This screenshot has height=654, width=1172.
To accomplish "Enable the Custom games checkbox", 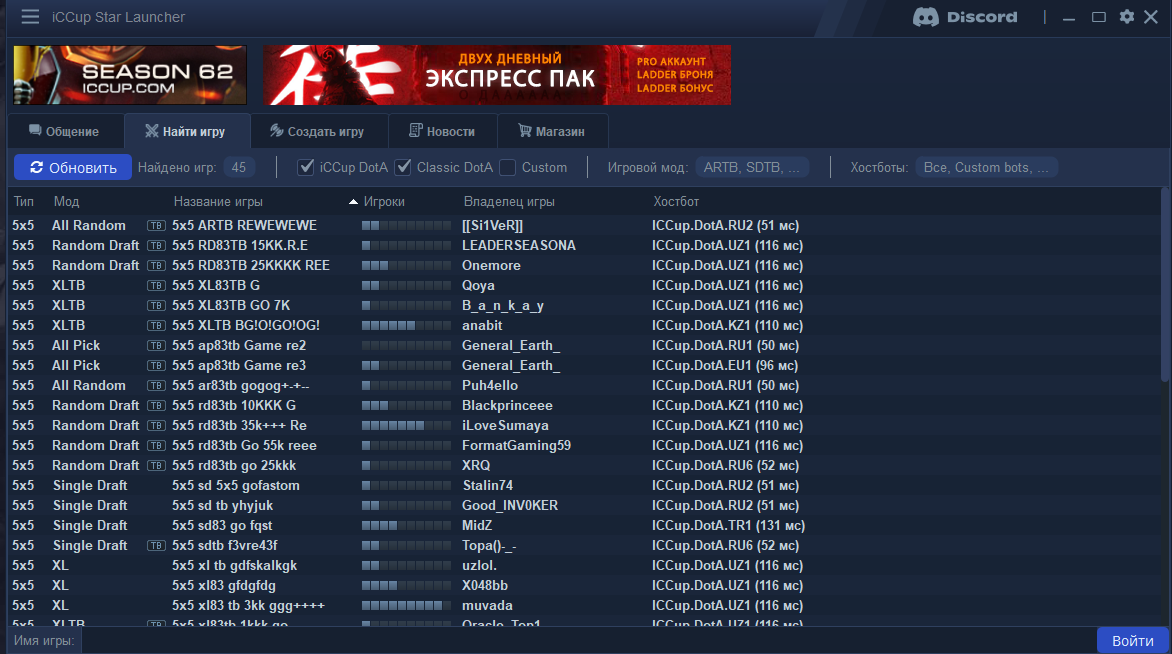I will tap(508, 167).
